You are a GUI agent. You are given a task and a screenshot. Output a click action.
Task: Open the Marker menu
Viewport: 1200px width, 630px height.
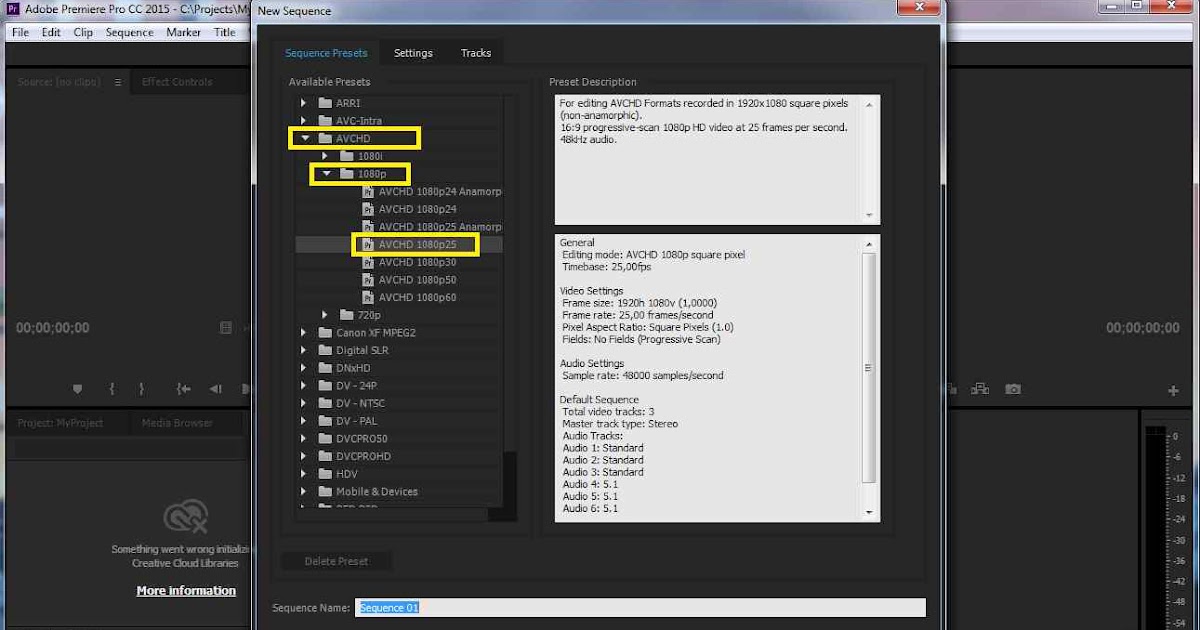(x=184, y=32)
